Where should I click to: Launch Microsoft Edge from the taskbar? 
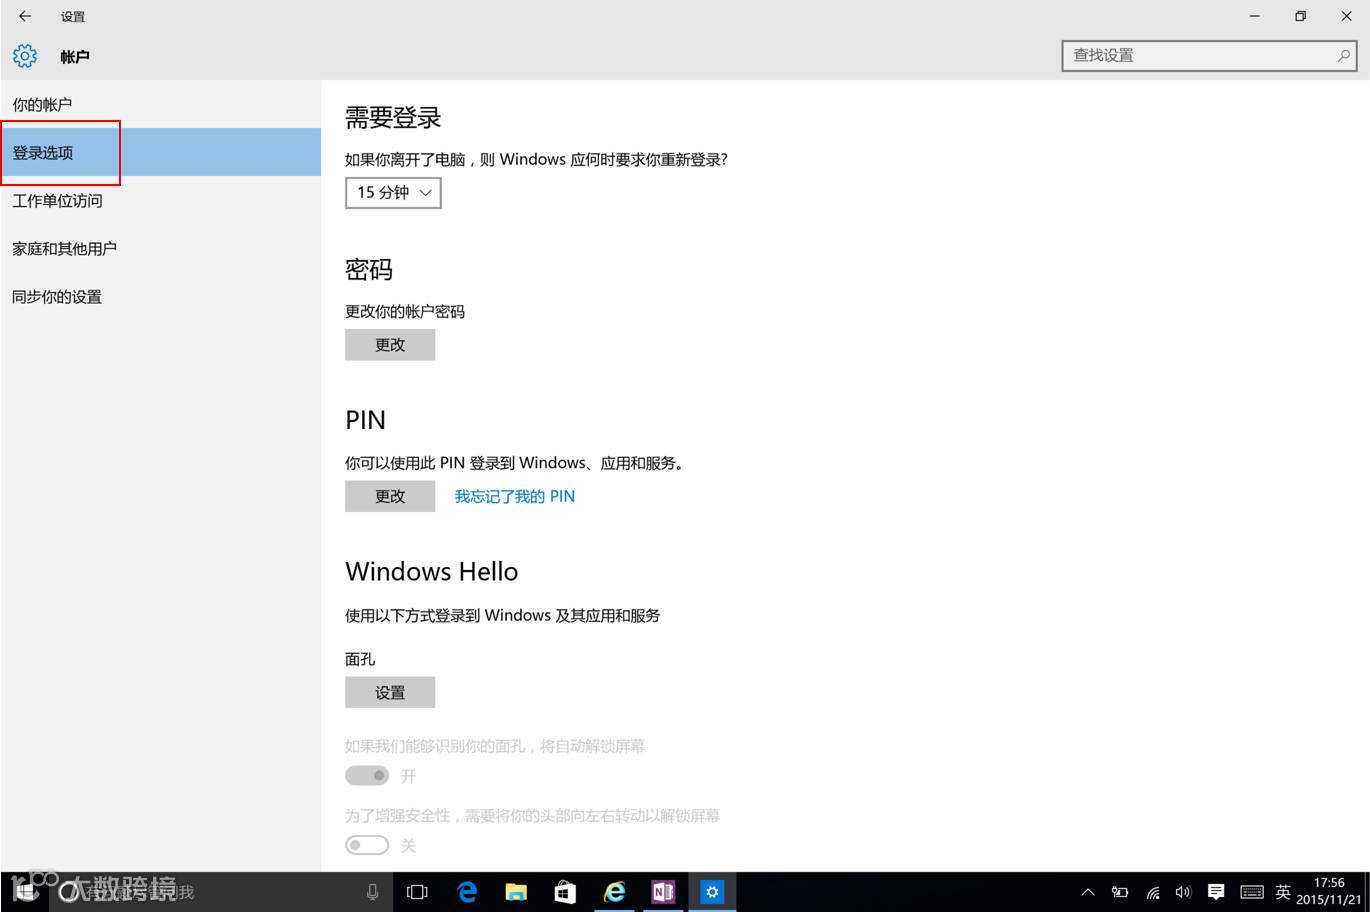pos(467,892)
